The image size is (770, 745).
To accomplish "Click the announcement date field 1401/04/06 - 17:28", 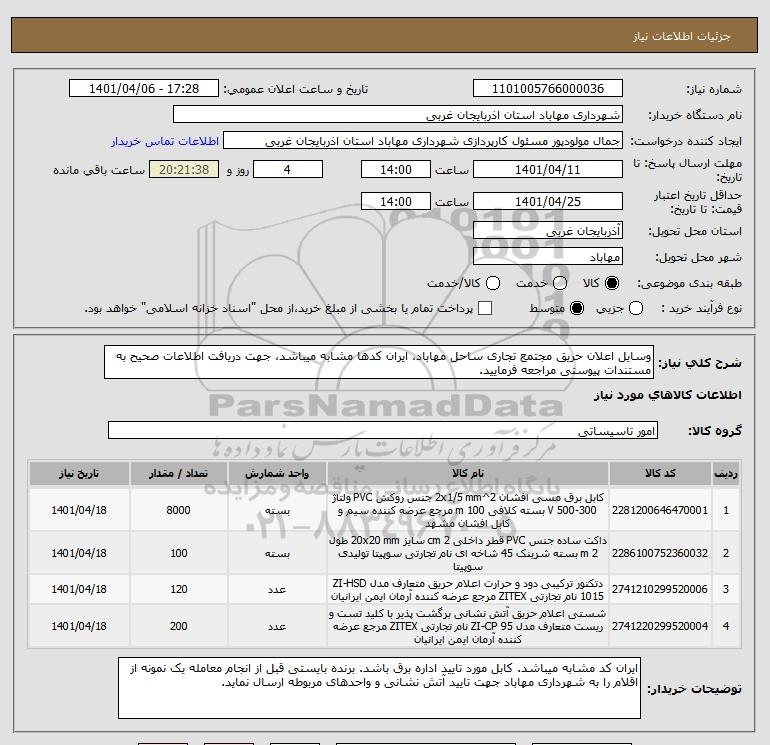I will (144, 88).
